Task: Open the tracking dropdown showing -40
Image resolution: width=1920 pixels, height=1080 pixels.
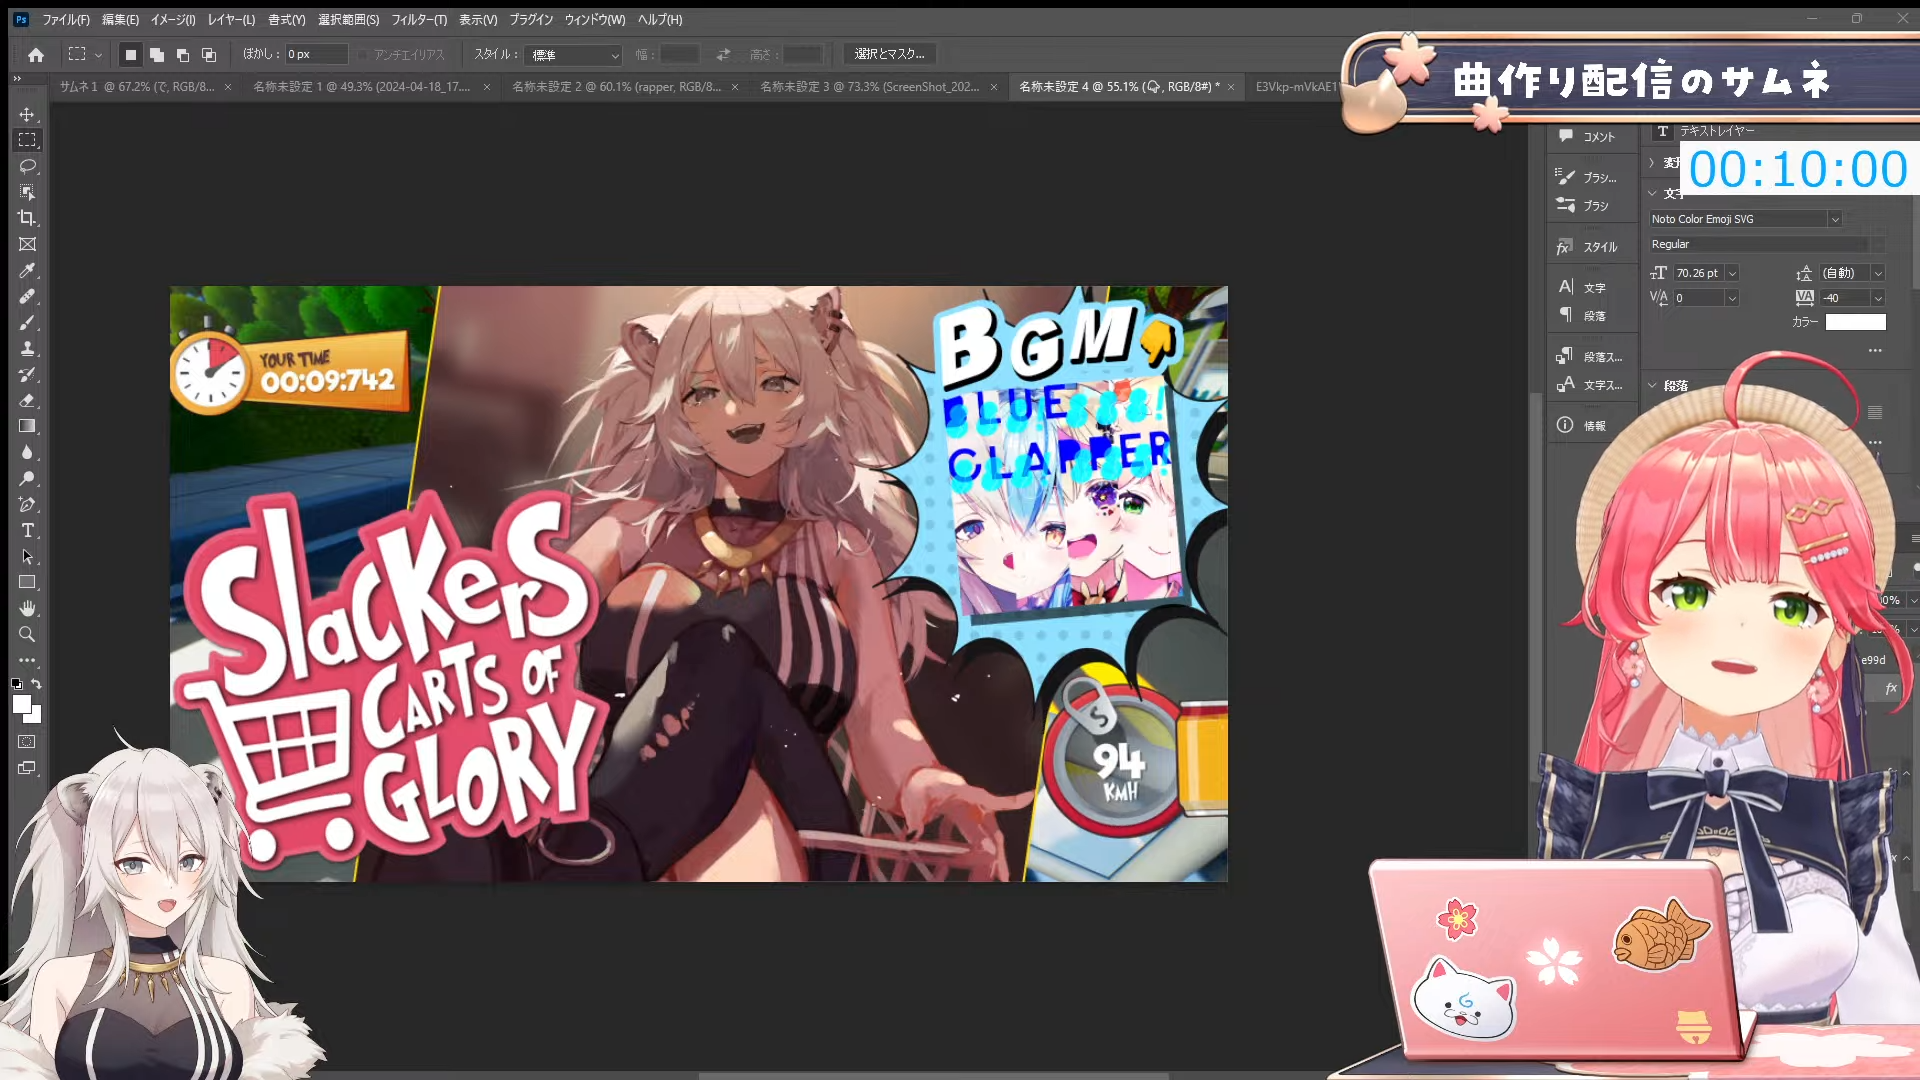Action: pos(1878,298)
